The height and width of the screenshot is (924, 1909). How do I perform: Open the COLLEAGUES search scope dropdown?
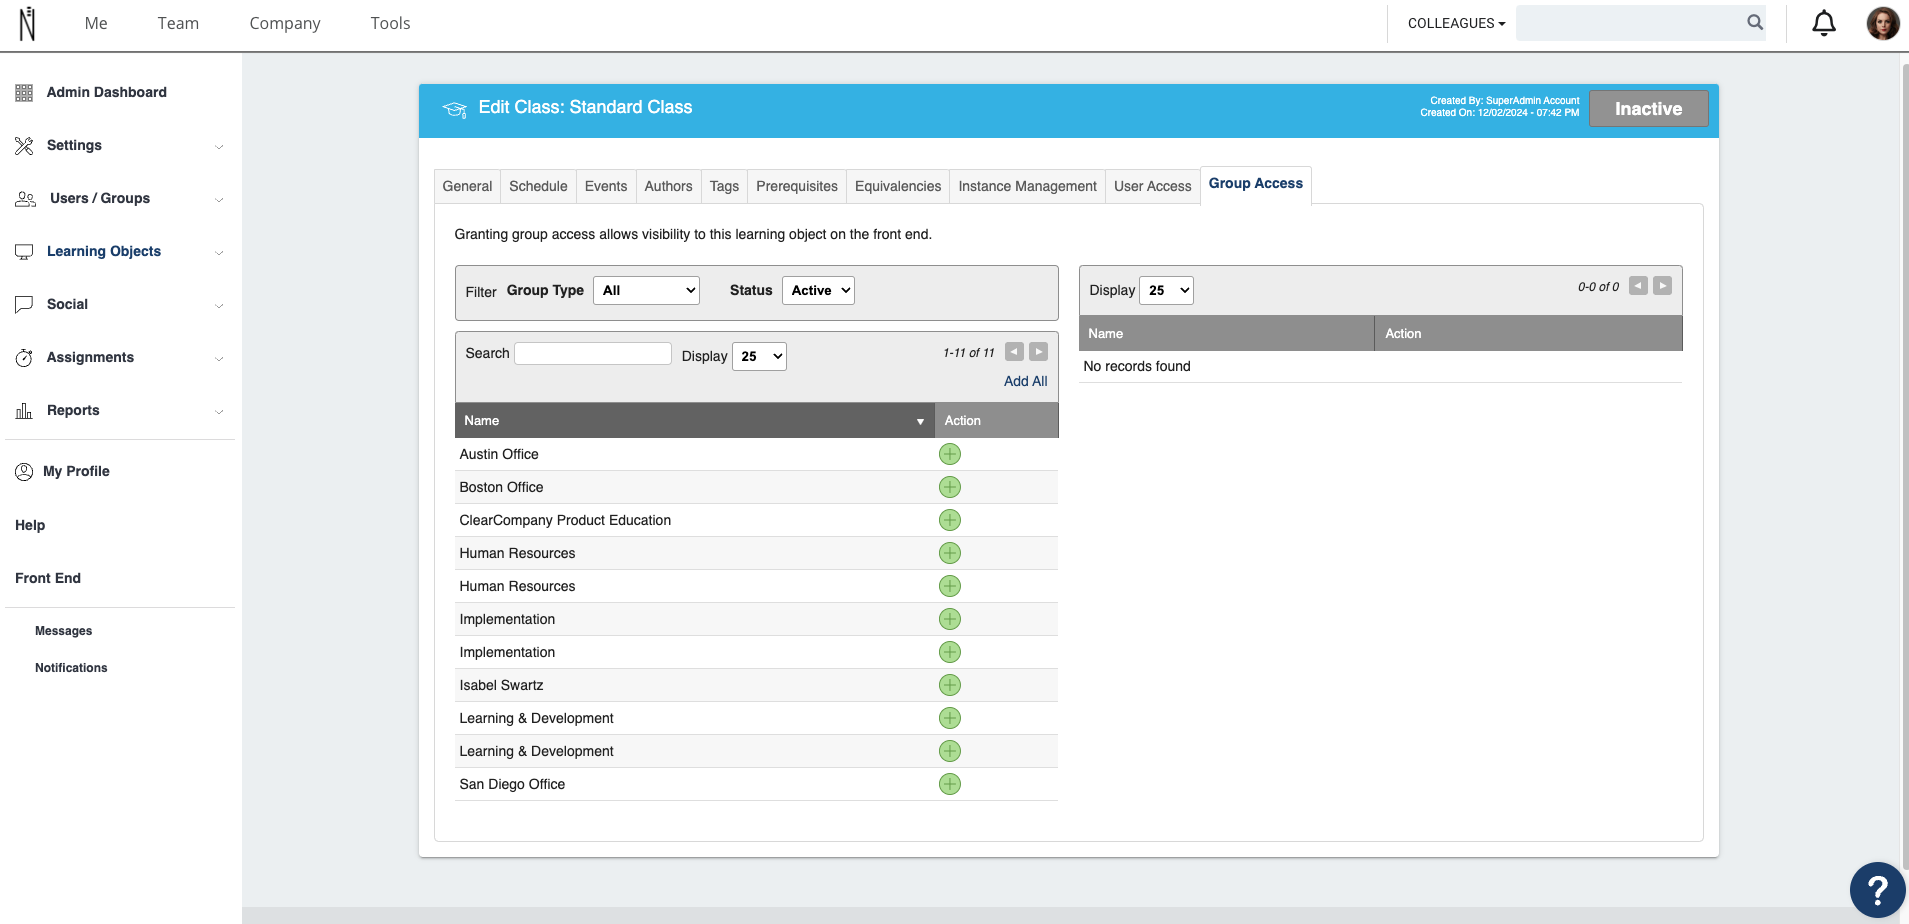1456,23
